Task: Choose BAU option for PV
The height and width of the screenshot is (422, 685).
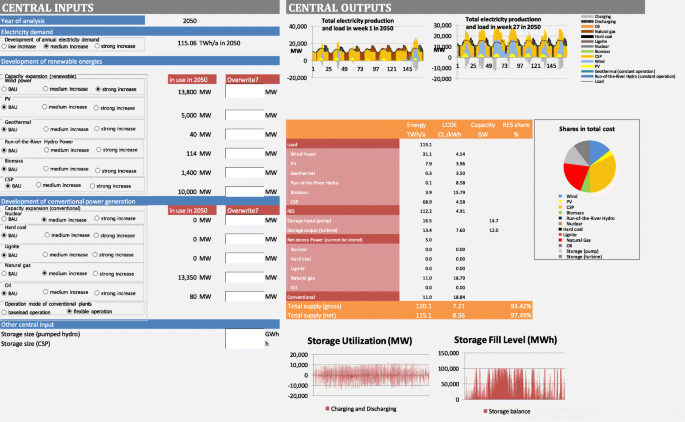Action: point(4,107)
